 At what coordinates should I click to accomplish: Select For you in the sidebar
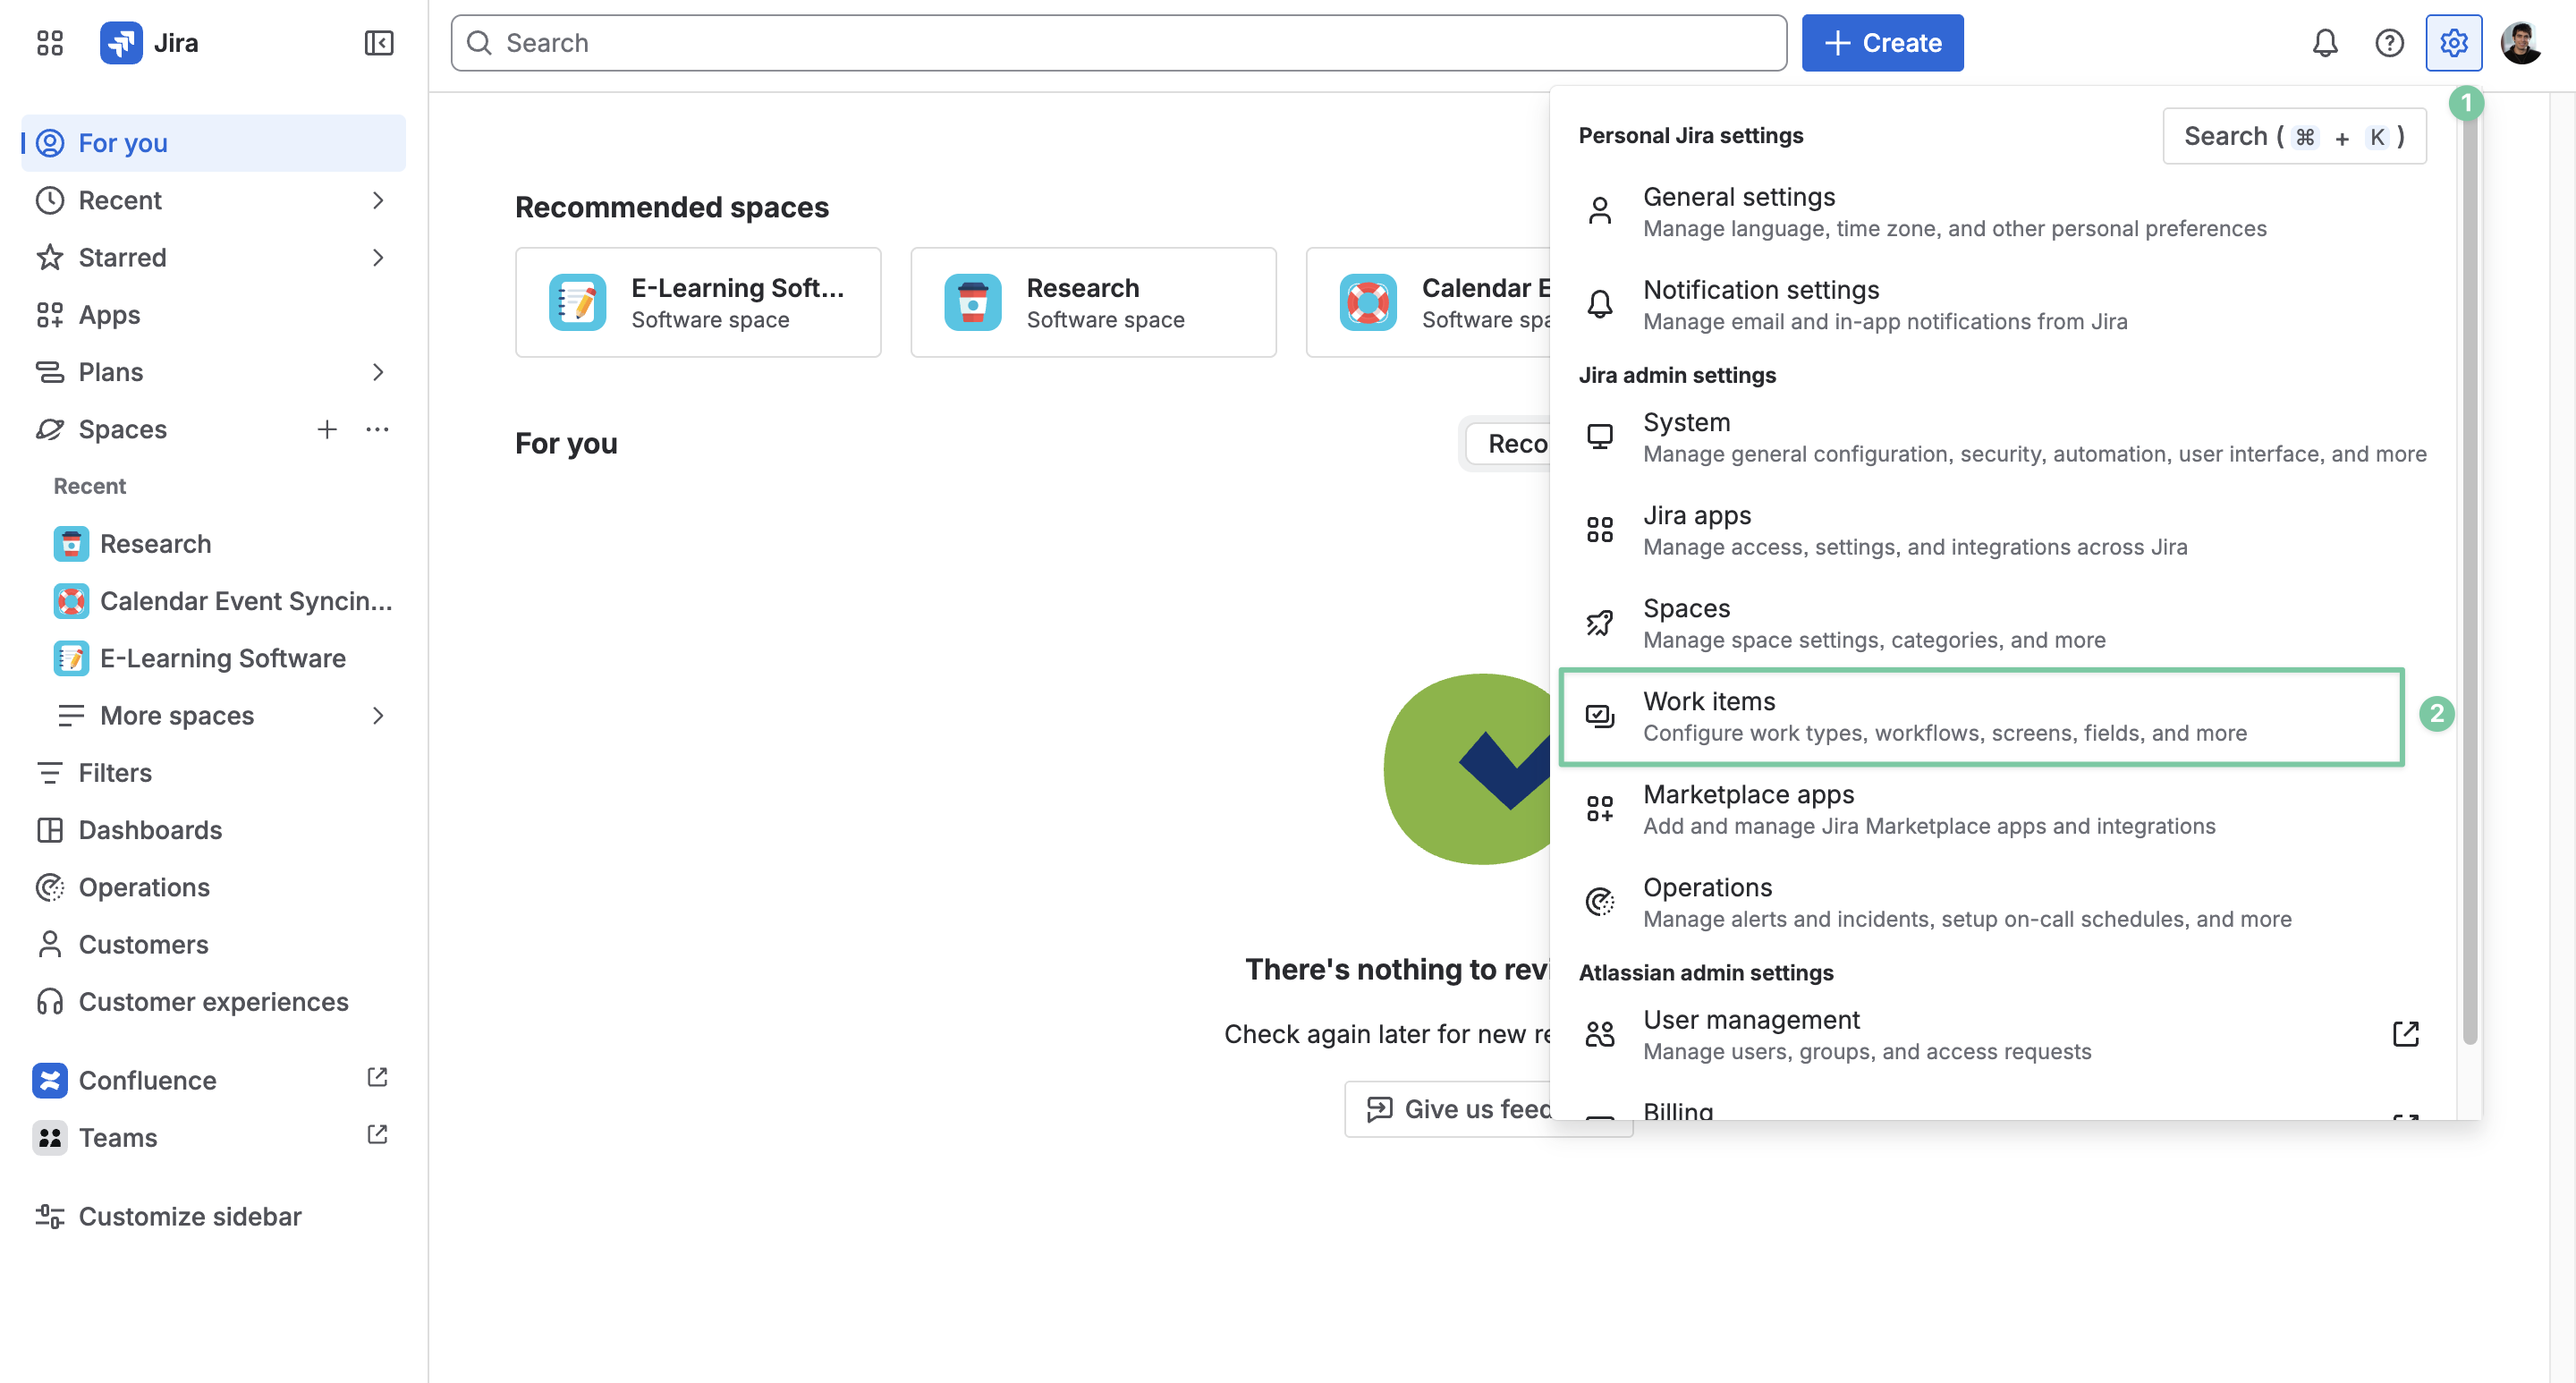tap(214, 143)
